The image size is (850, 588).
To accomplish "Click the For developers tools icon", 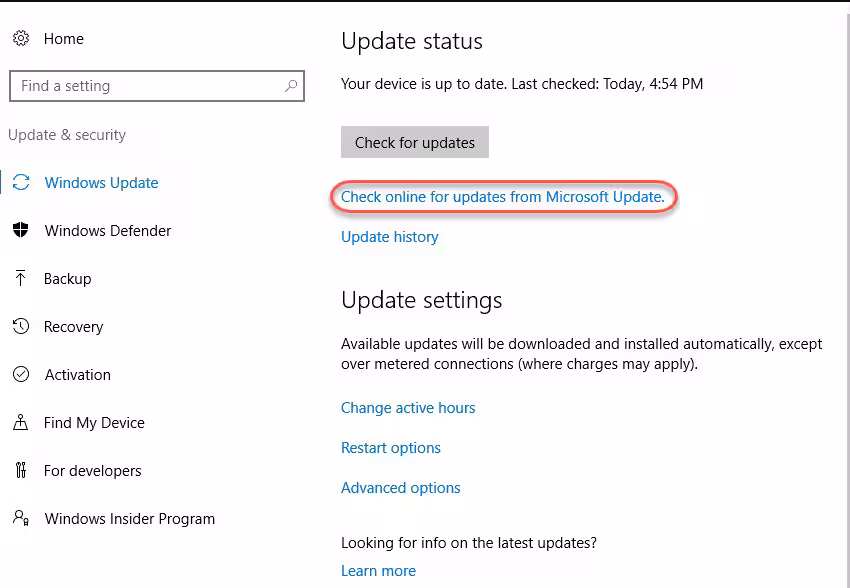I will pos(21,471).
